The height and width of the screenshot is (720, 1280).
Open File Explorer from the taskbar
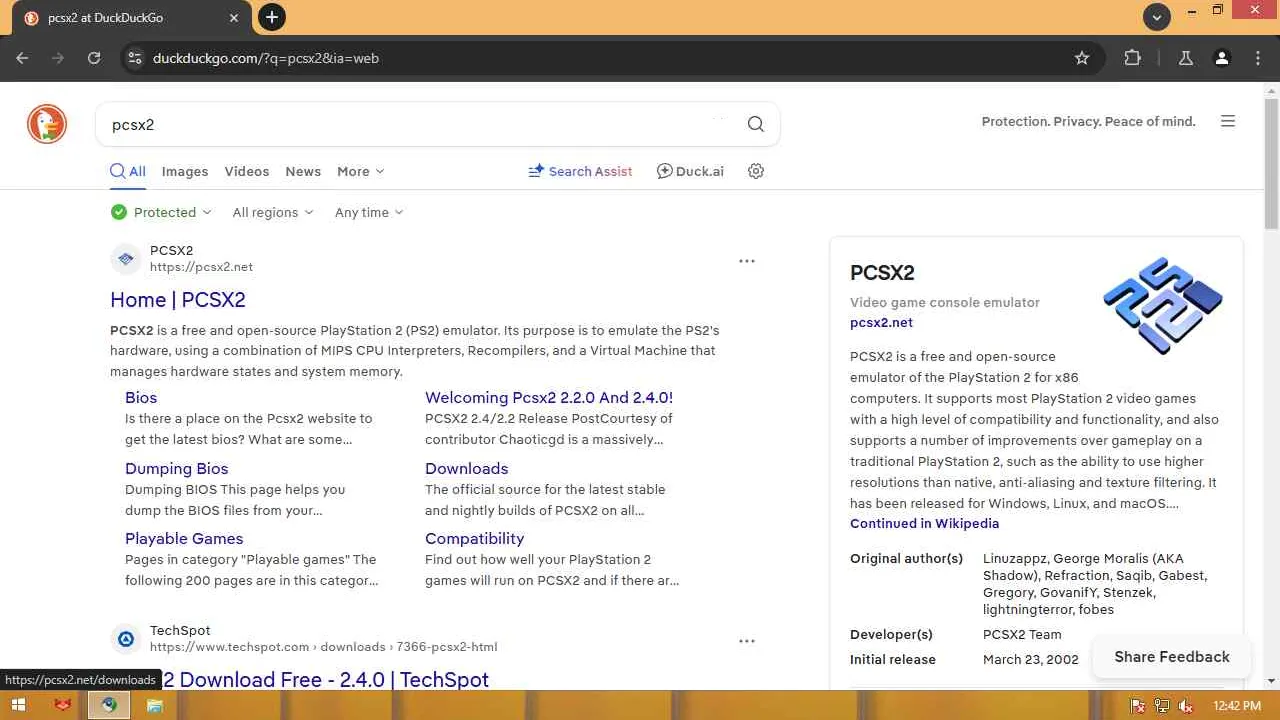[x=155, y=705]
